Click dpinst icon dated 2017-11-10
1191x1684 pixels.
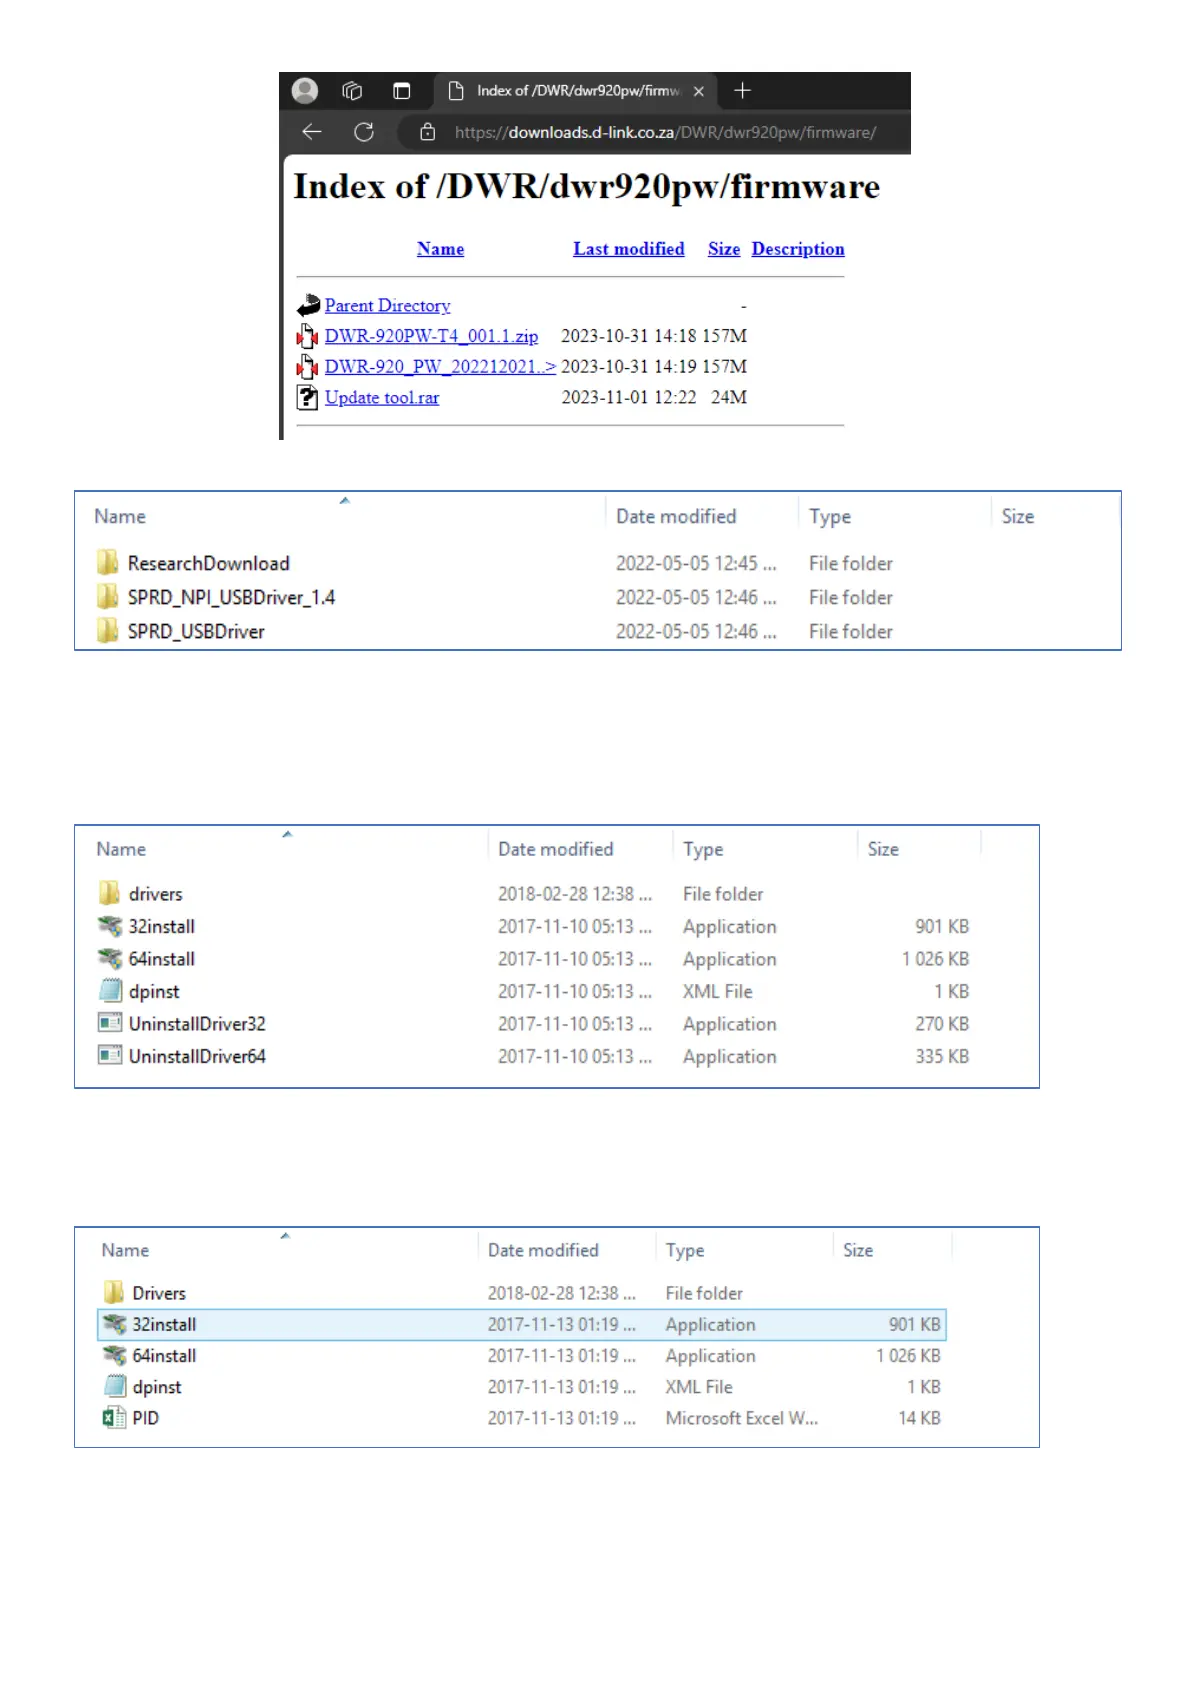click(109, 991)
